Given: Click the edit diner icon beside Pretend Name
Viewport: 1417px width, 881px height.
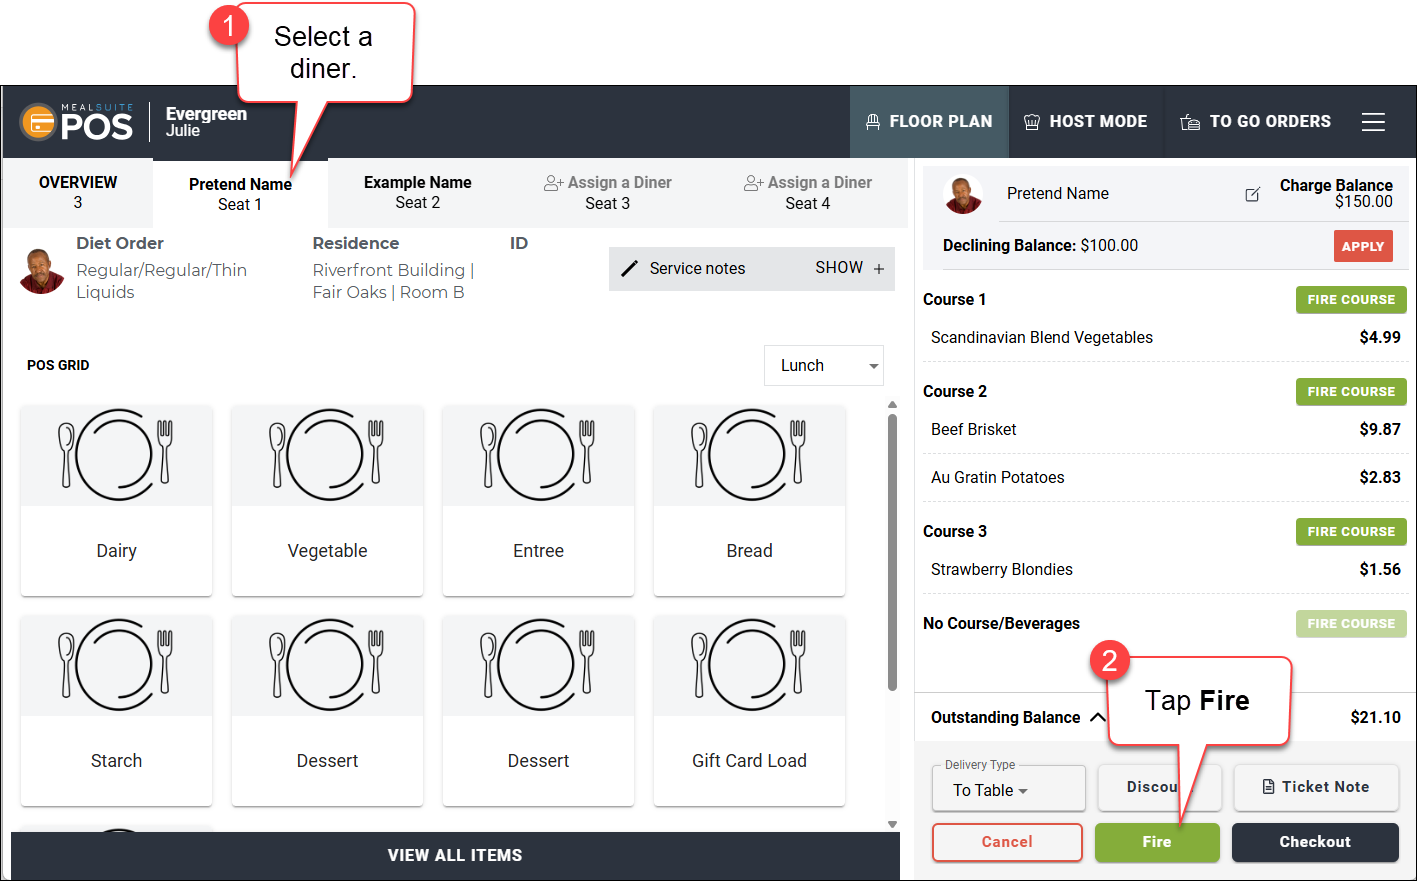Looking at the screenshot, I should coord(1252,194).
